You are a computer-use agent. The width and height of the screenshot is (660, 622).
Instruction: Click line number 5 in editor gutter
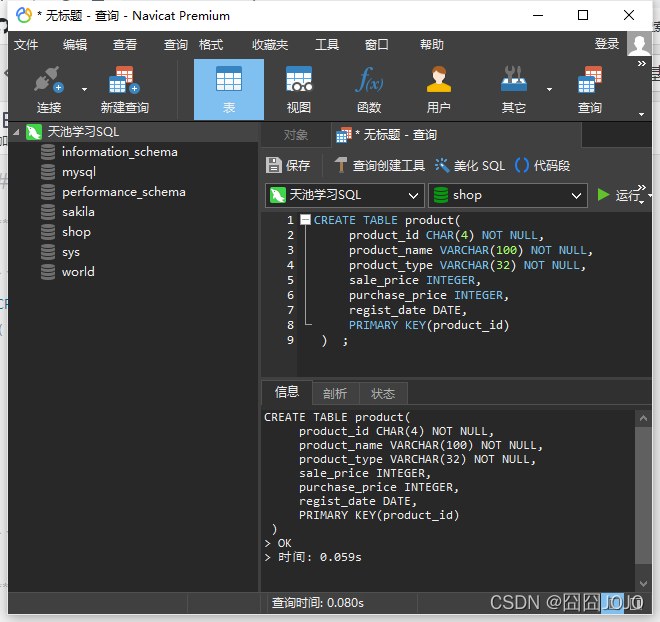pyautogui.click(x=290, y=280)
